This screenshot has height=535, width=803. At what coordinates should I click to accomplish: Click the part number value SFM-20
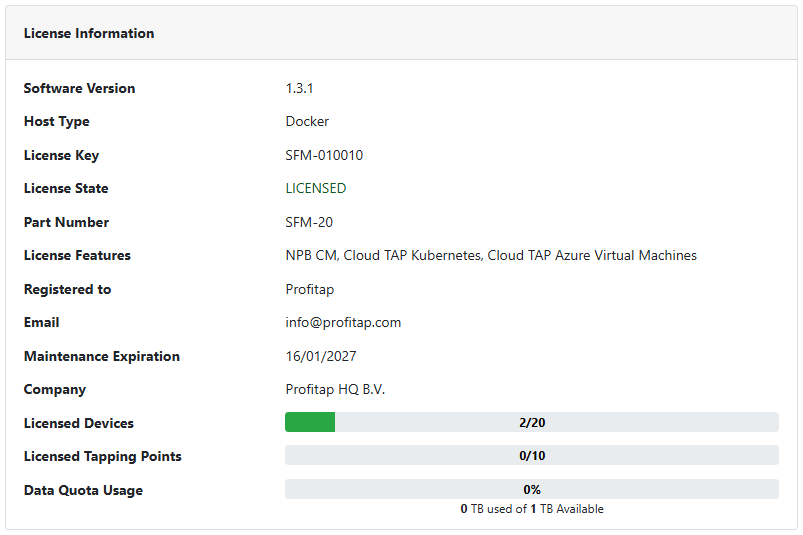309,222
